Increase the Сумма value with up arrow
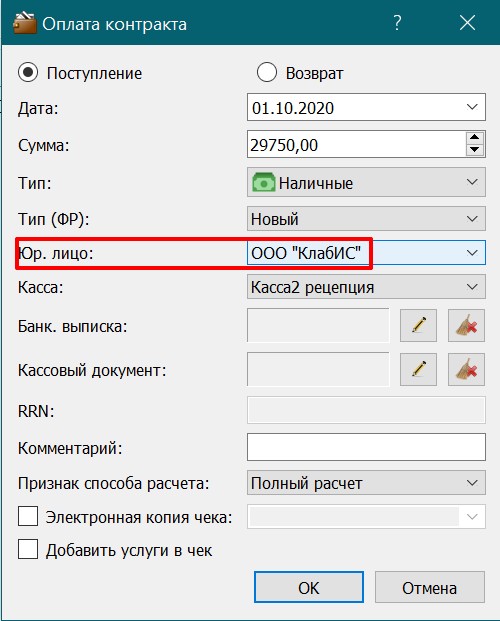 [x=475, y=138]
